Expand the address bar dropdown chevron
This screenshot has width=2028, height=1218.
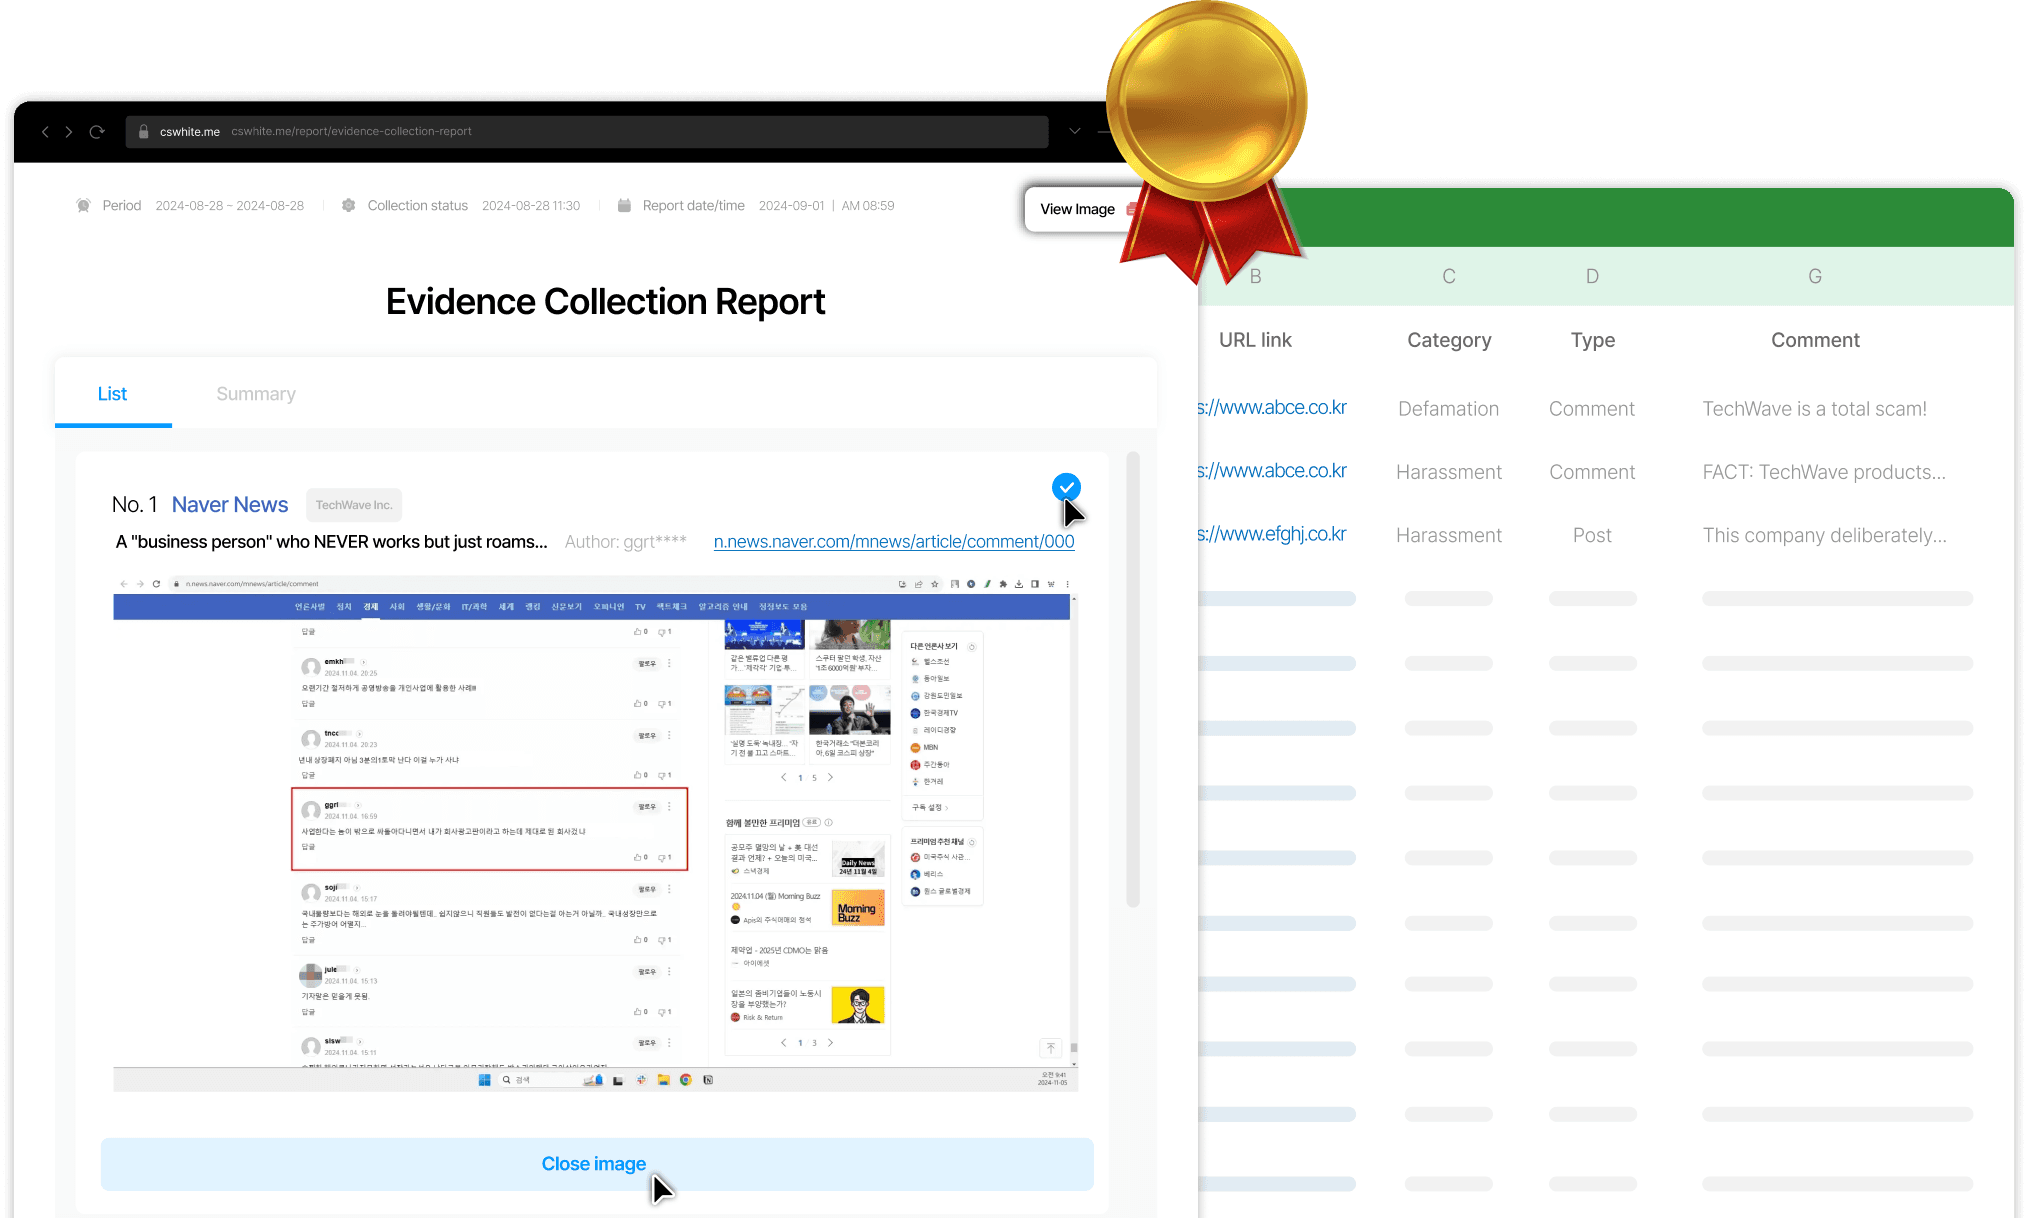[x=1075, y=131]
